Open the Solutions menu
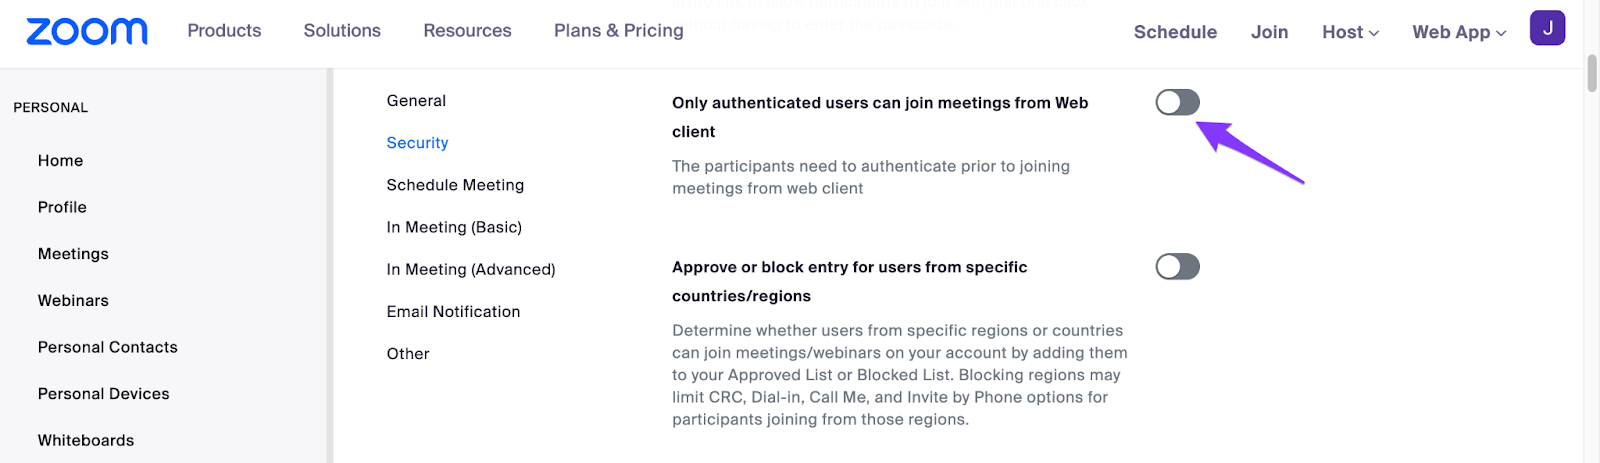1600x463 pixels. 342,31
